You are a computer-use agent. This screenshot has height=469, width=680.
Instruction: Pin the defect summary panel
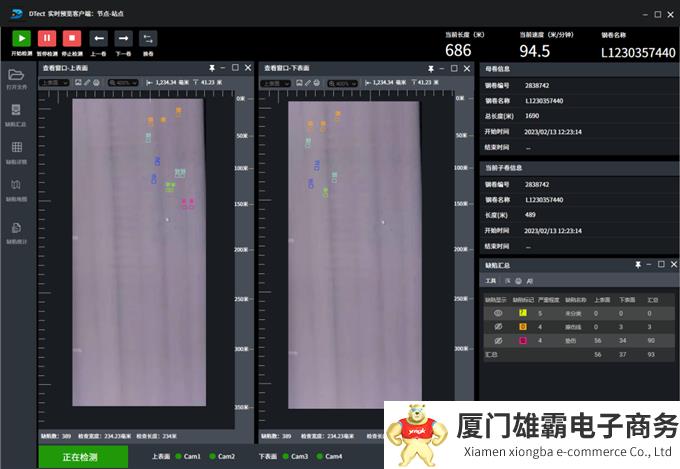pos(638,265)
